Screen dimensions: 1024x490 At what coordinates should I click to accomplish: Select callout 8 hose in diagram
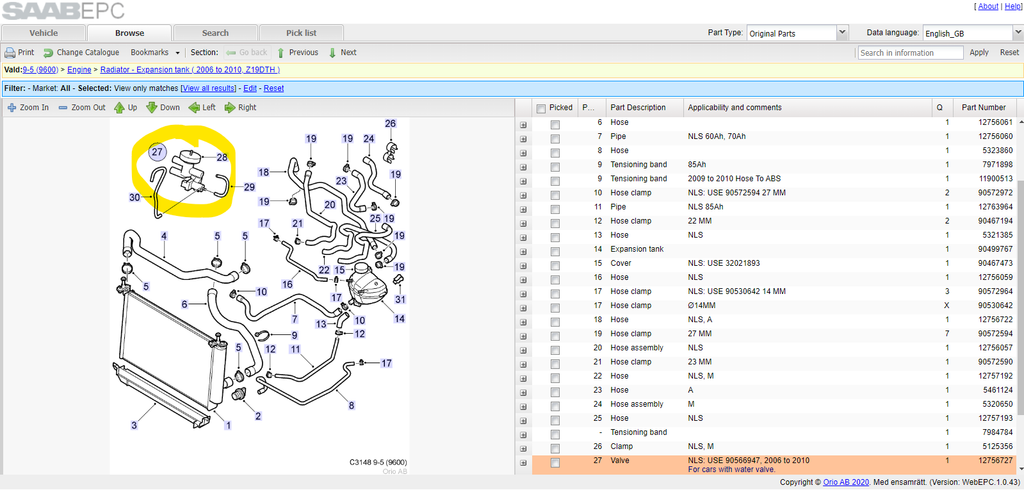351,406
